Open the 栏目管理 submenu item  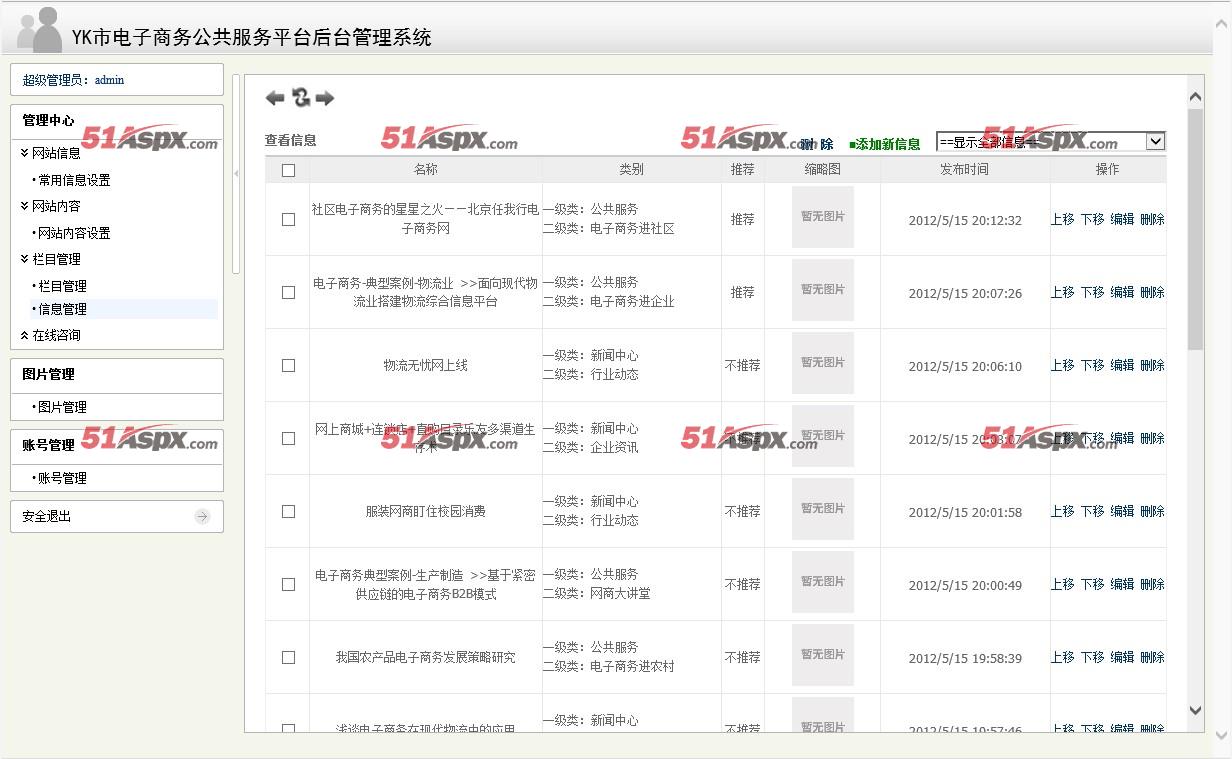coord(62,286)
